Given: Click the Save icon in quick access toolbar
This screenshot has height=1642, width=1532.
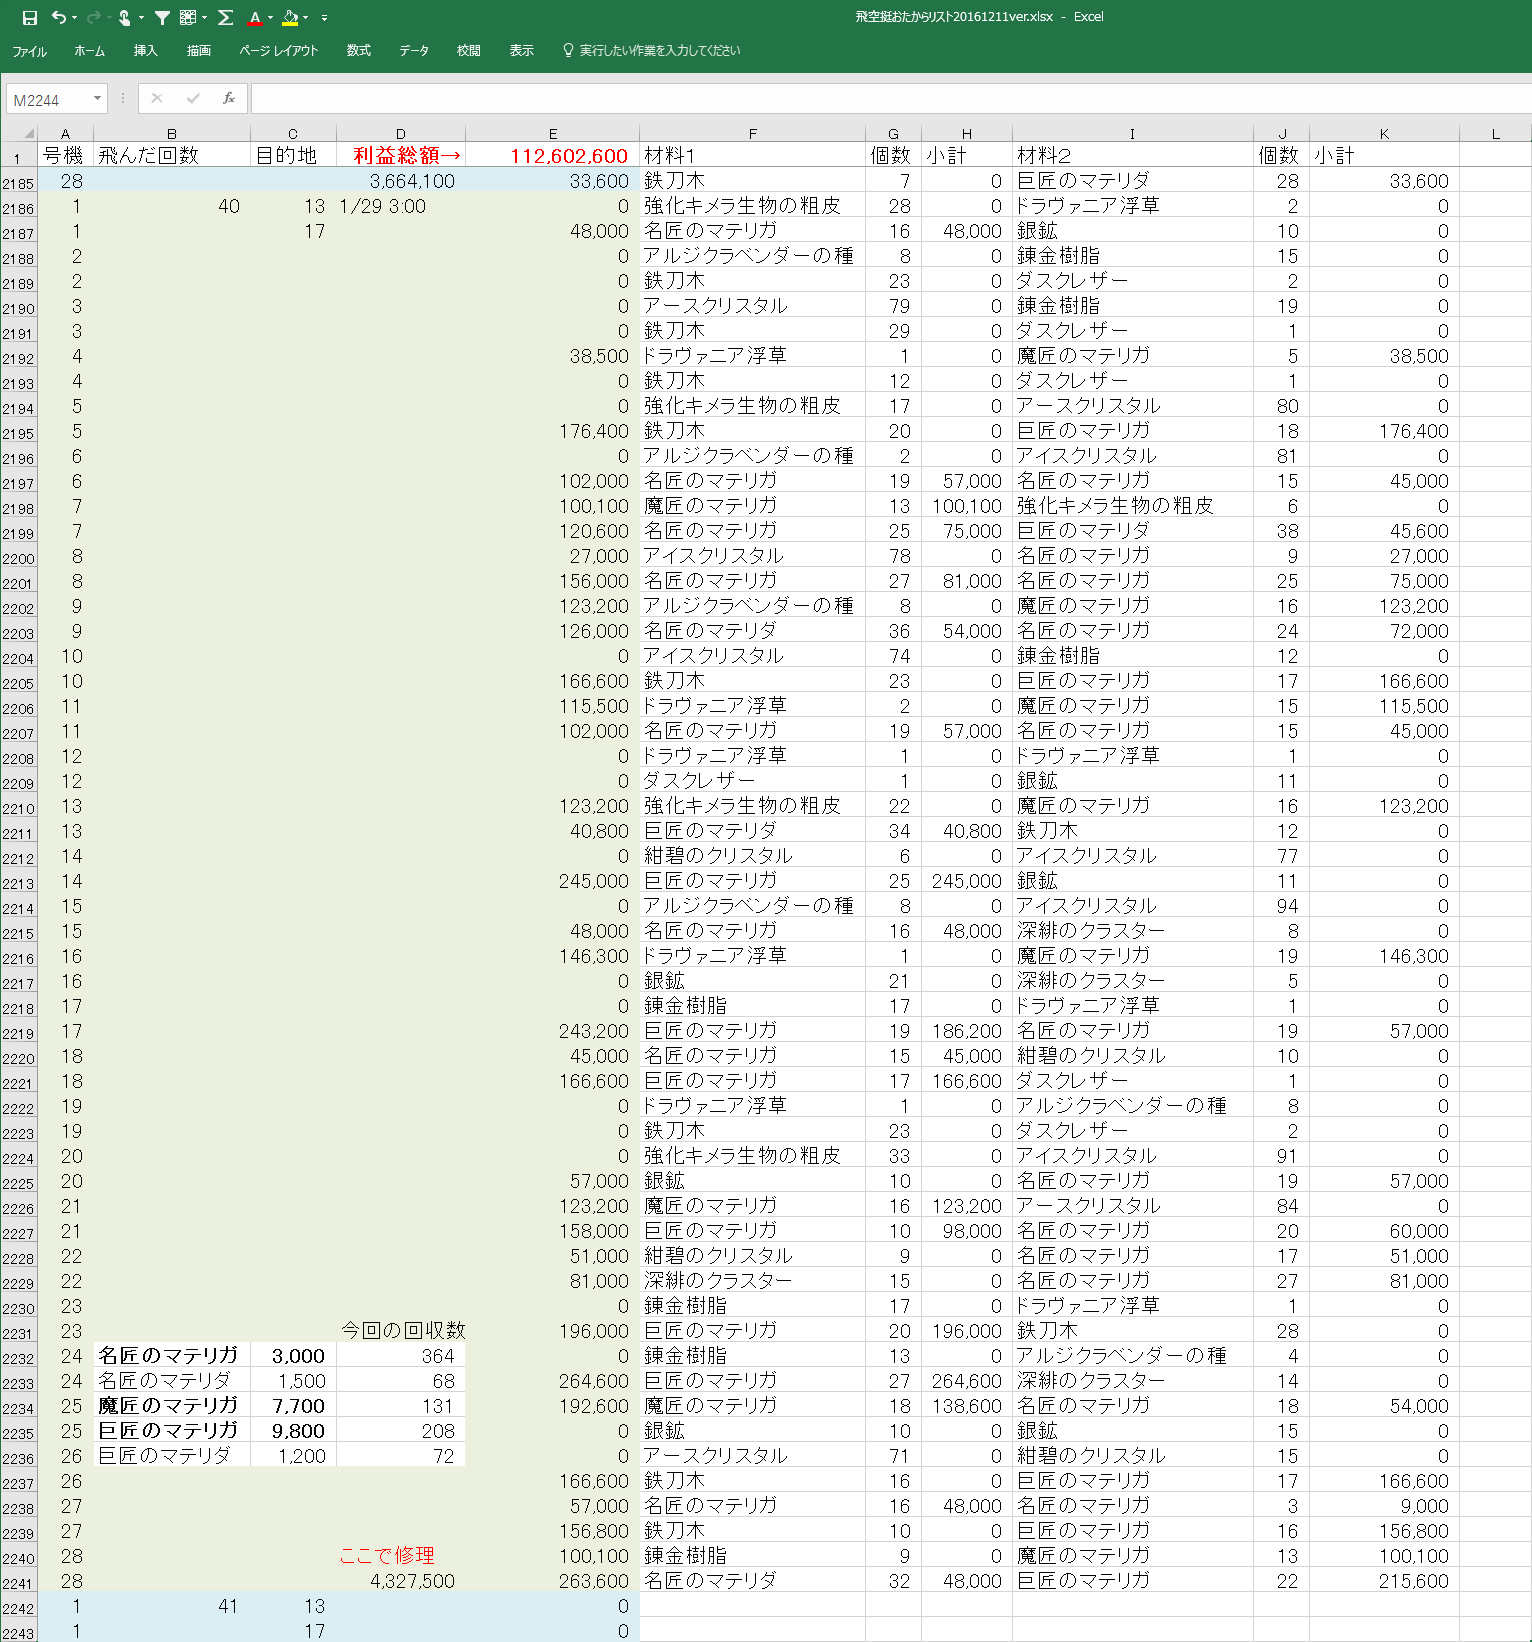Looking at the screenshot, I should click(x=29, y=17).
